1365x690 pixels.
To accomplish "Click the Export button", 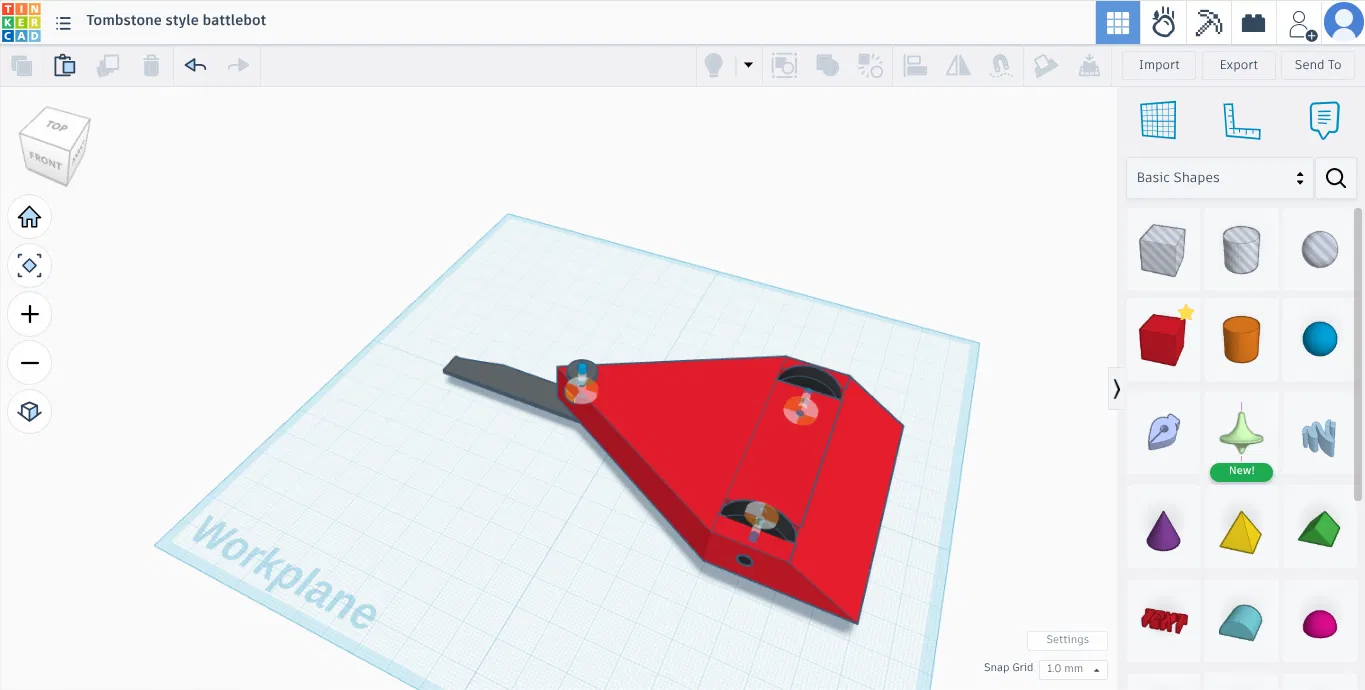I will (x=1238, y=65).
